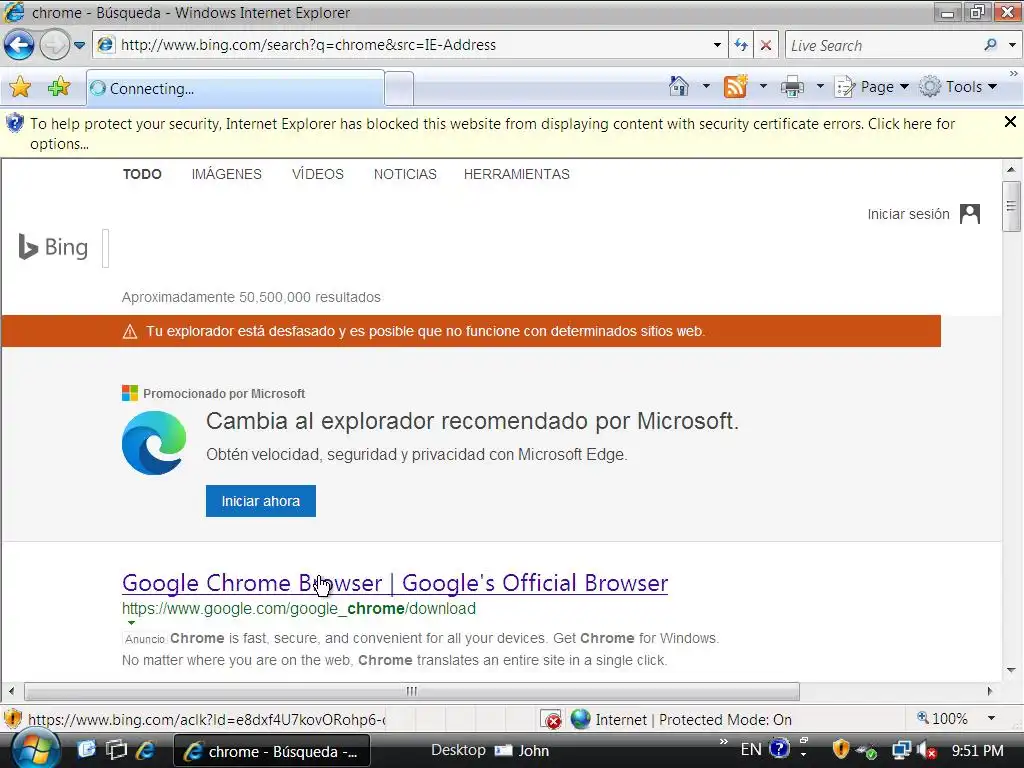The width and height of the screenshot is (1024, 768).
Task: Click the status bar security shield icon
Action: (12, 719)
